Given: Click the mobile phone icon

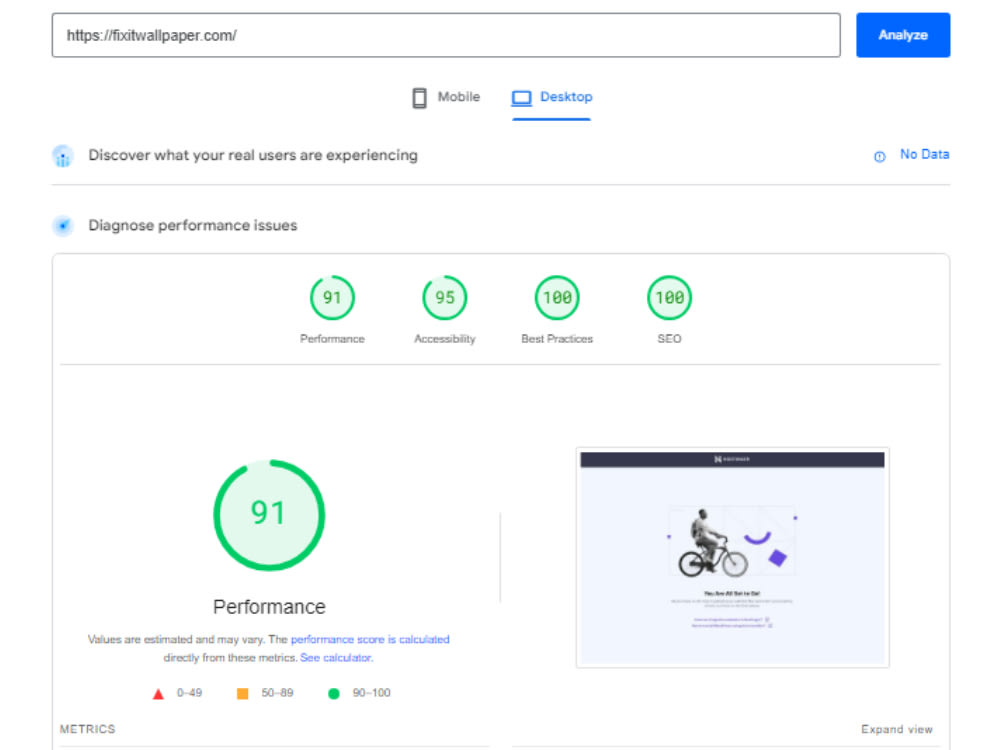Looking at the screenshot, I should pyautogui.click(x=420, y=98).
